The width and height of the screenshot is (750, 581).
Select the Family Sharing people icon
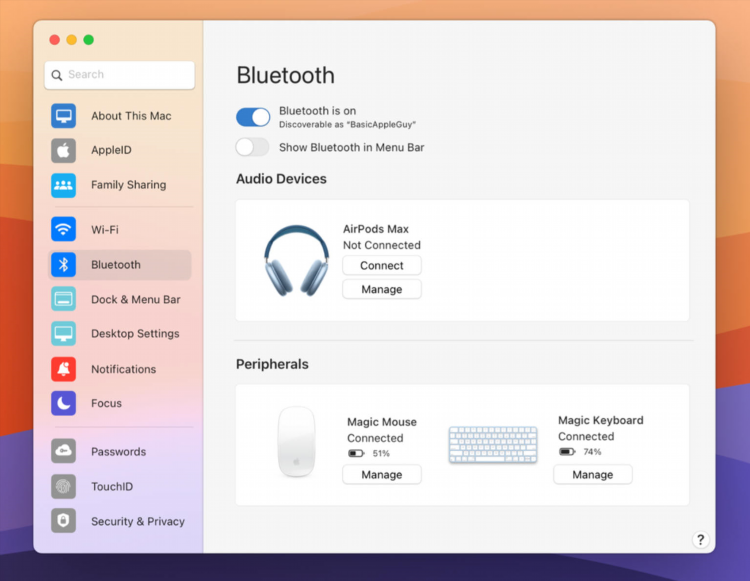[x=63, y=185]
